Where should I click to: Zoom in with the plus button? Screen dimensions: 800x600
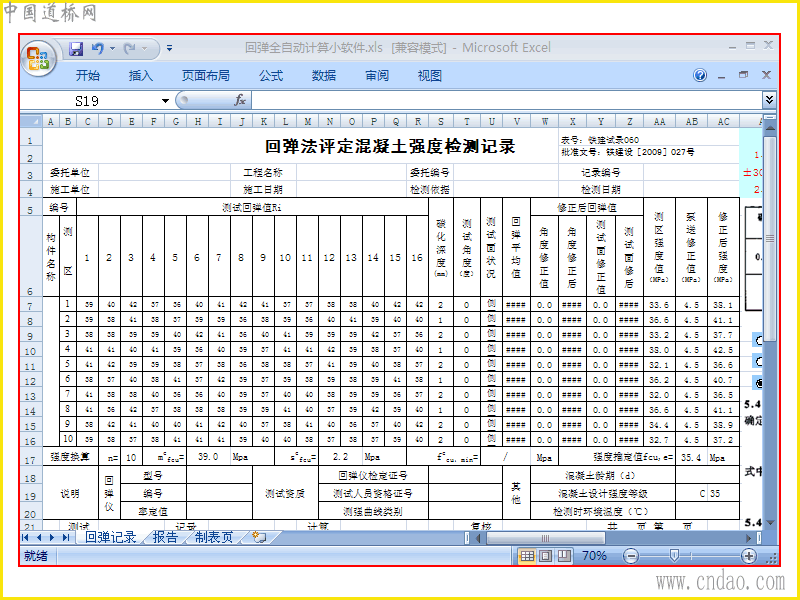pyautogui.click(x=748, y=556)
